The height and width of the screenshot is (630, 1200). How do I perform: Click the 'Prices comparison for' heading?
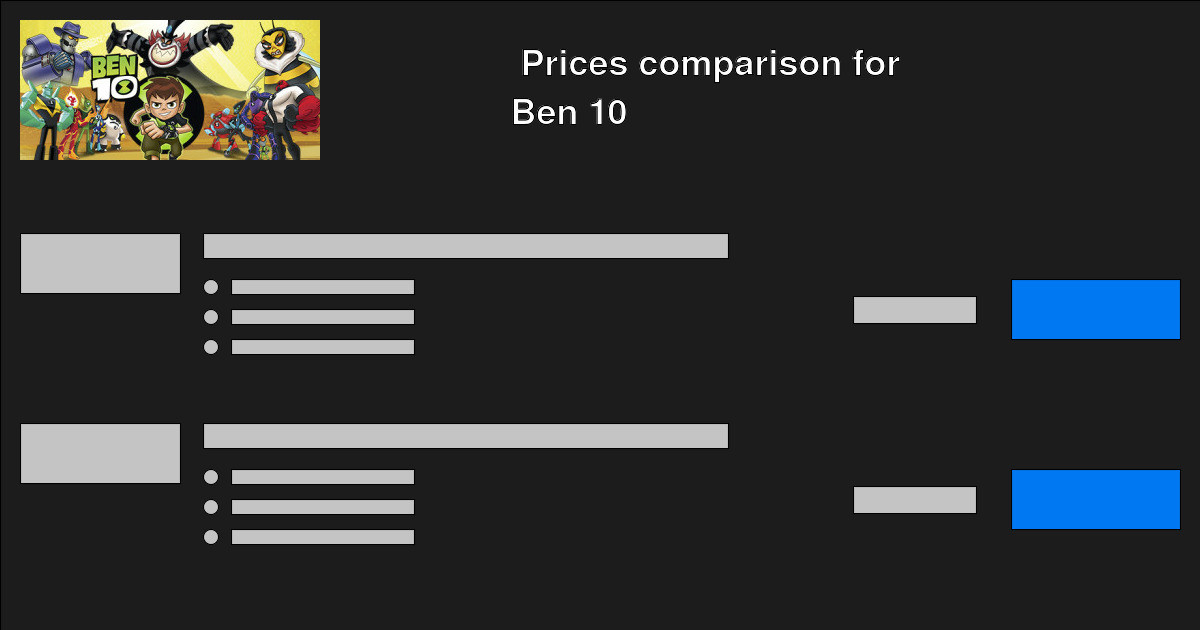(710, 63)
